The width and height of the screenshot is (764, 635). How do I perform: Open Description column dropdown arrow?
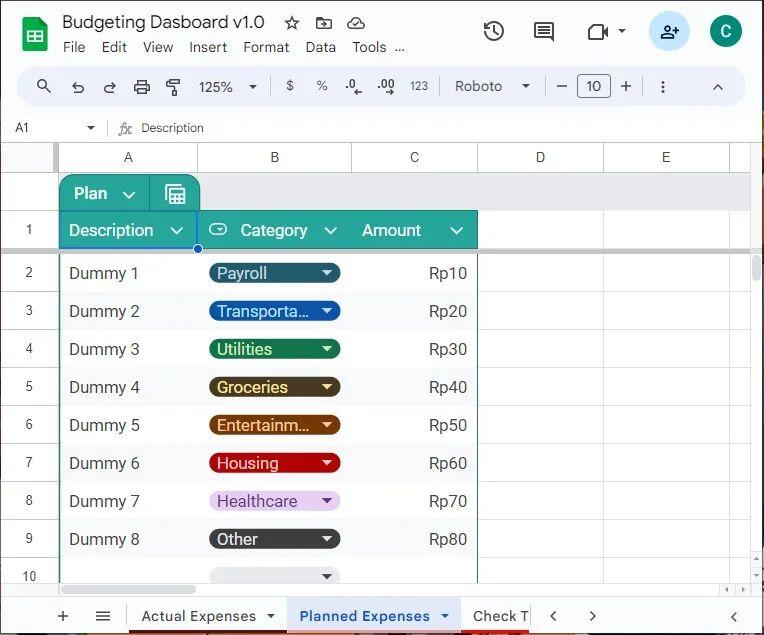click(176, 231)
